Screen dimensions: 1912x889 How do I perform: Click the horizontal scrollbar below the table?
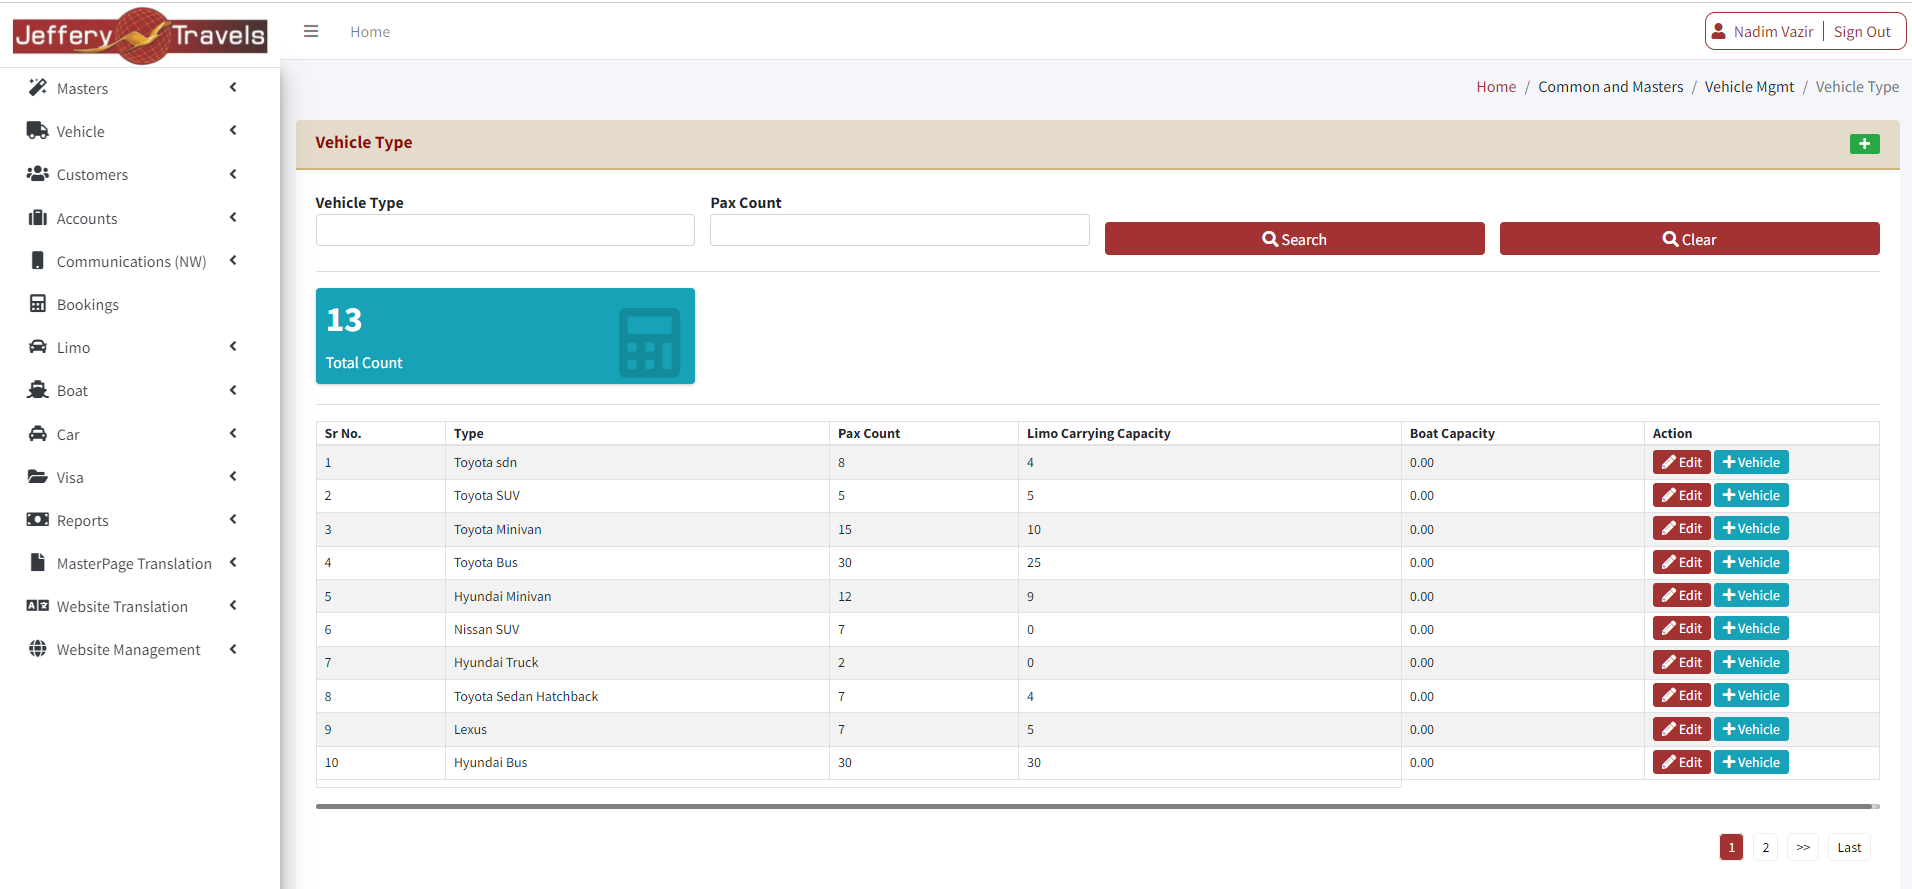pos(1093,806)
